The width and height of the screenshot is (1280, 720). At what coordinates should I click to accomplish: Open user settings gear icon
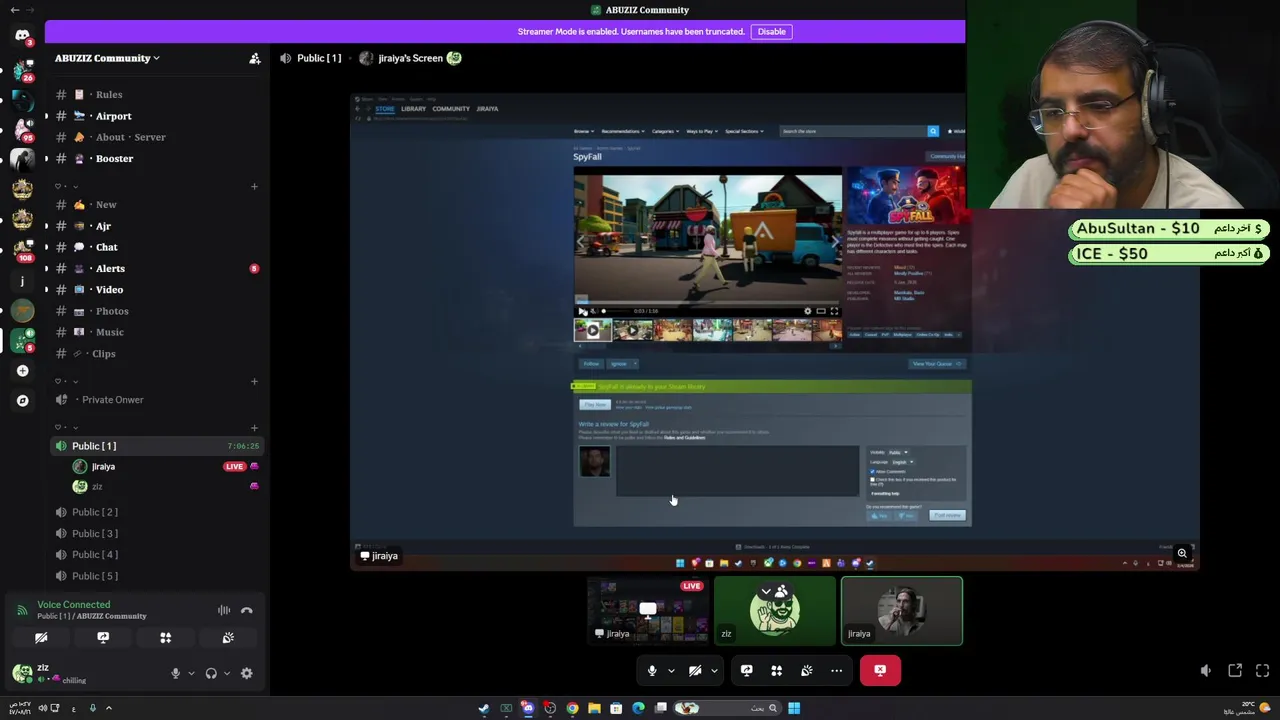[x=247, y=673]
